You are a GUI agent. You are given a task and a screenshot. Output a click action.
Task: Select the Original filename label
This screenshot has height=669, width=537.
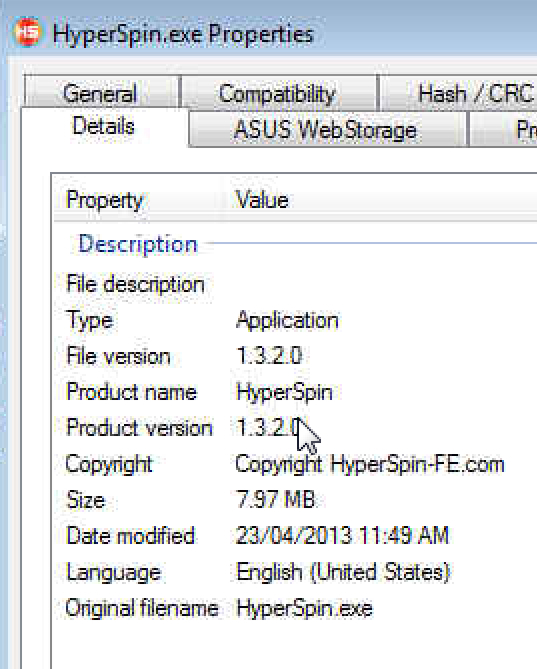point(142,608)
